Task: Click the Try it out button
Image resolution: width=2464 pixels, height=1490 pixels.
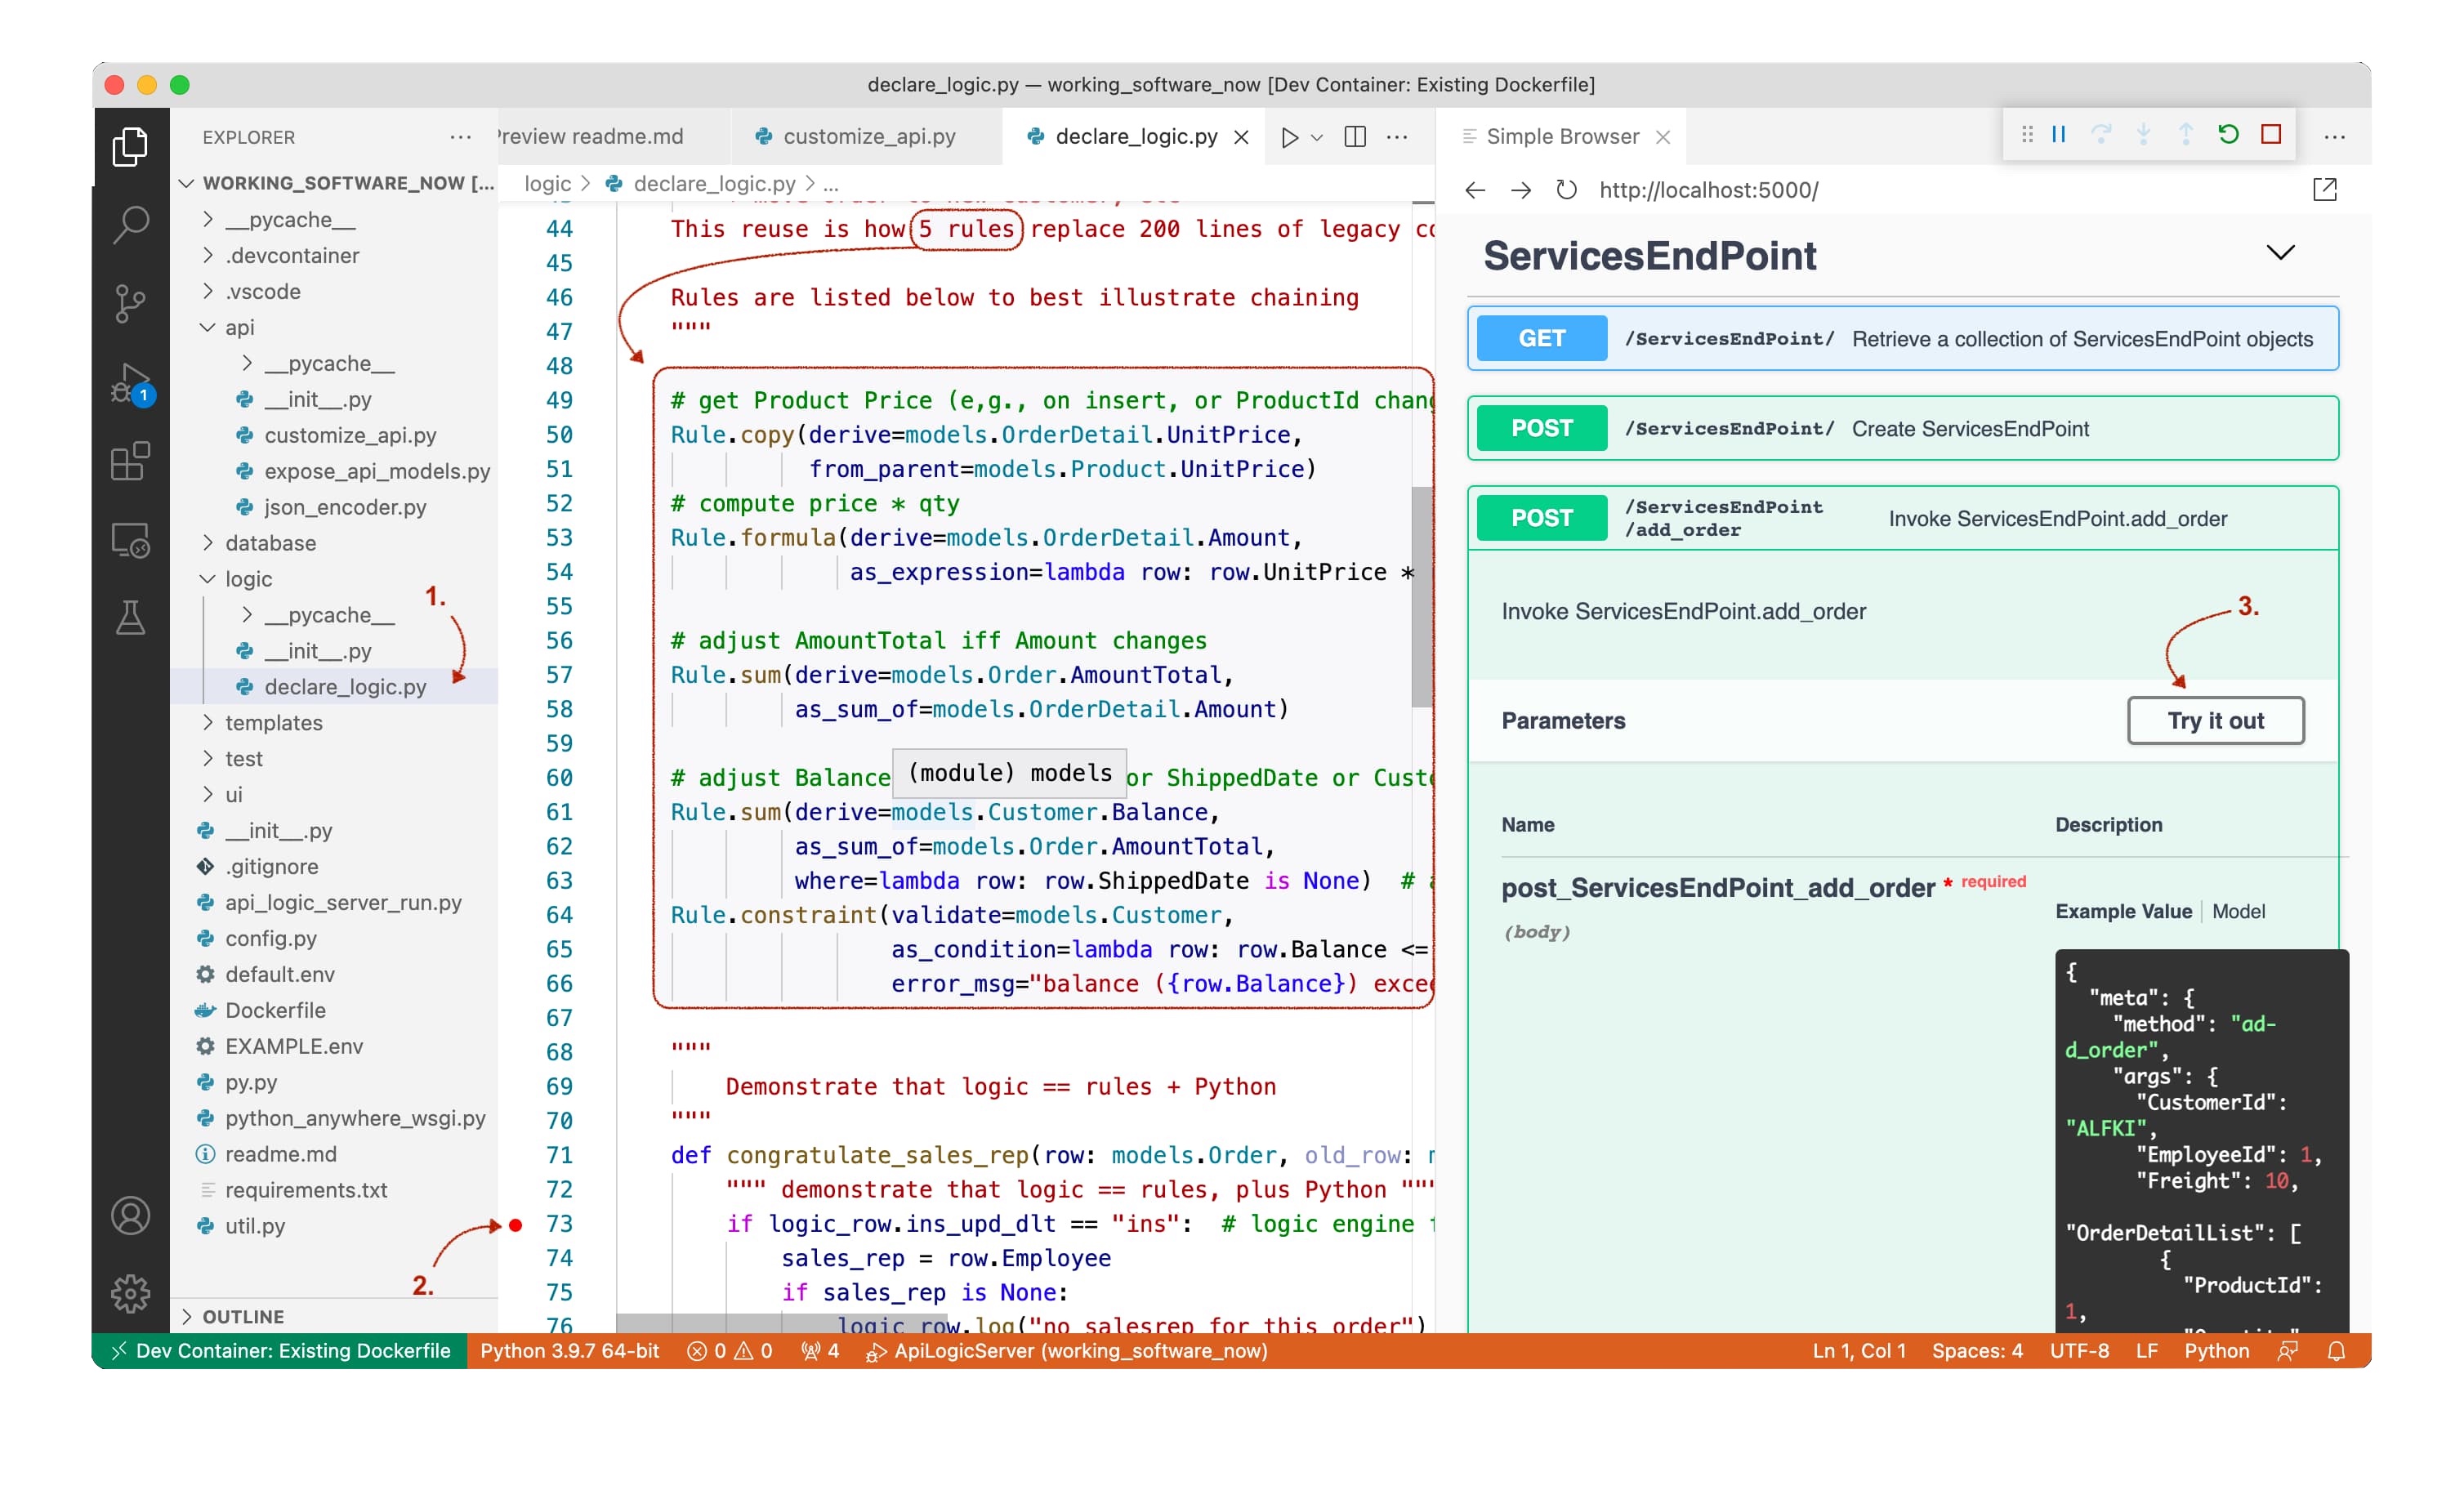Action: 2215,720
